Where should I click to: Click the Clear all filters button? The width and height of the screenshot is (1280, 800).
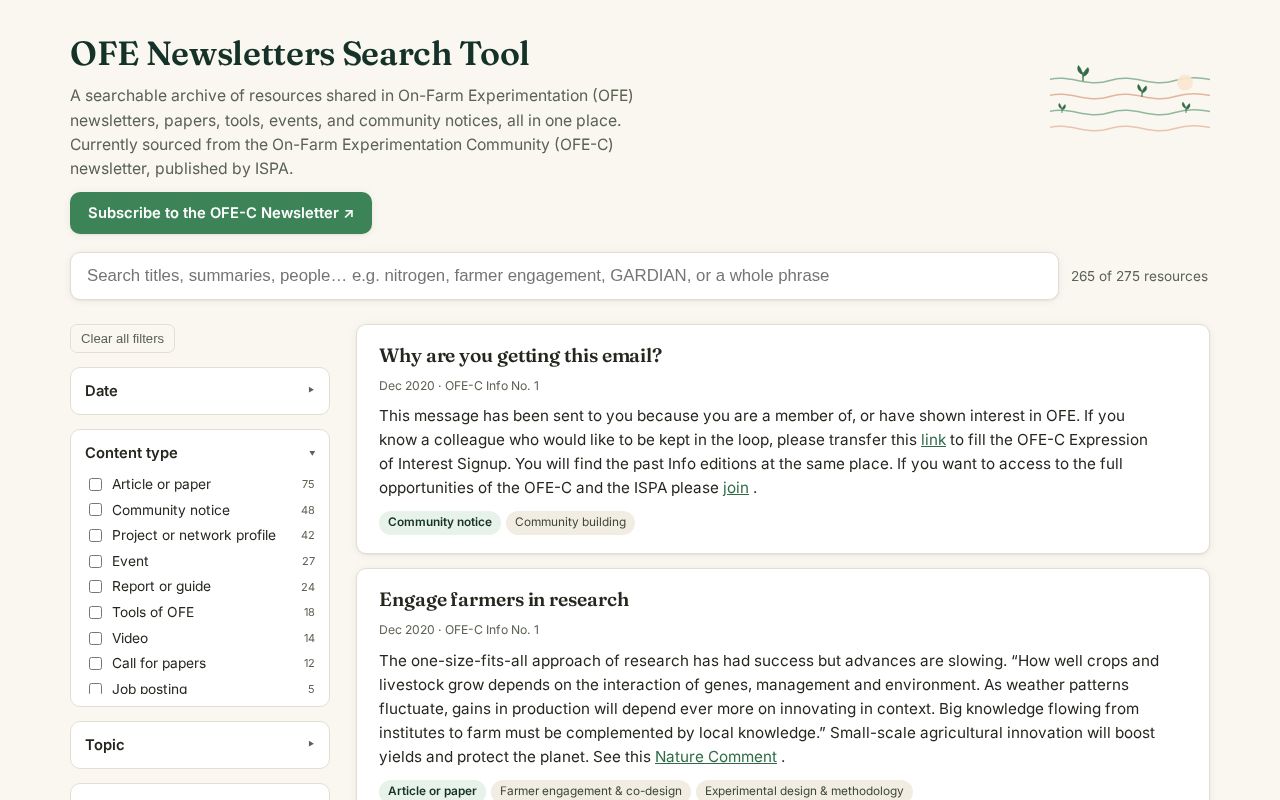122,338
